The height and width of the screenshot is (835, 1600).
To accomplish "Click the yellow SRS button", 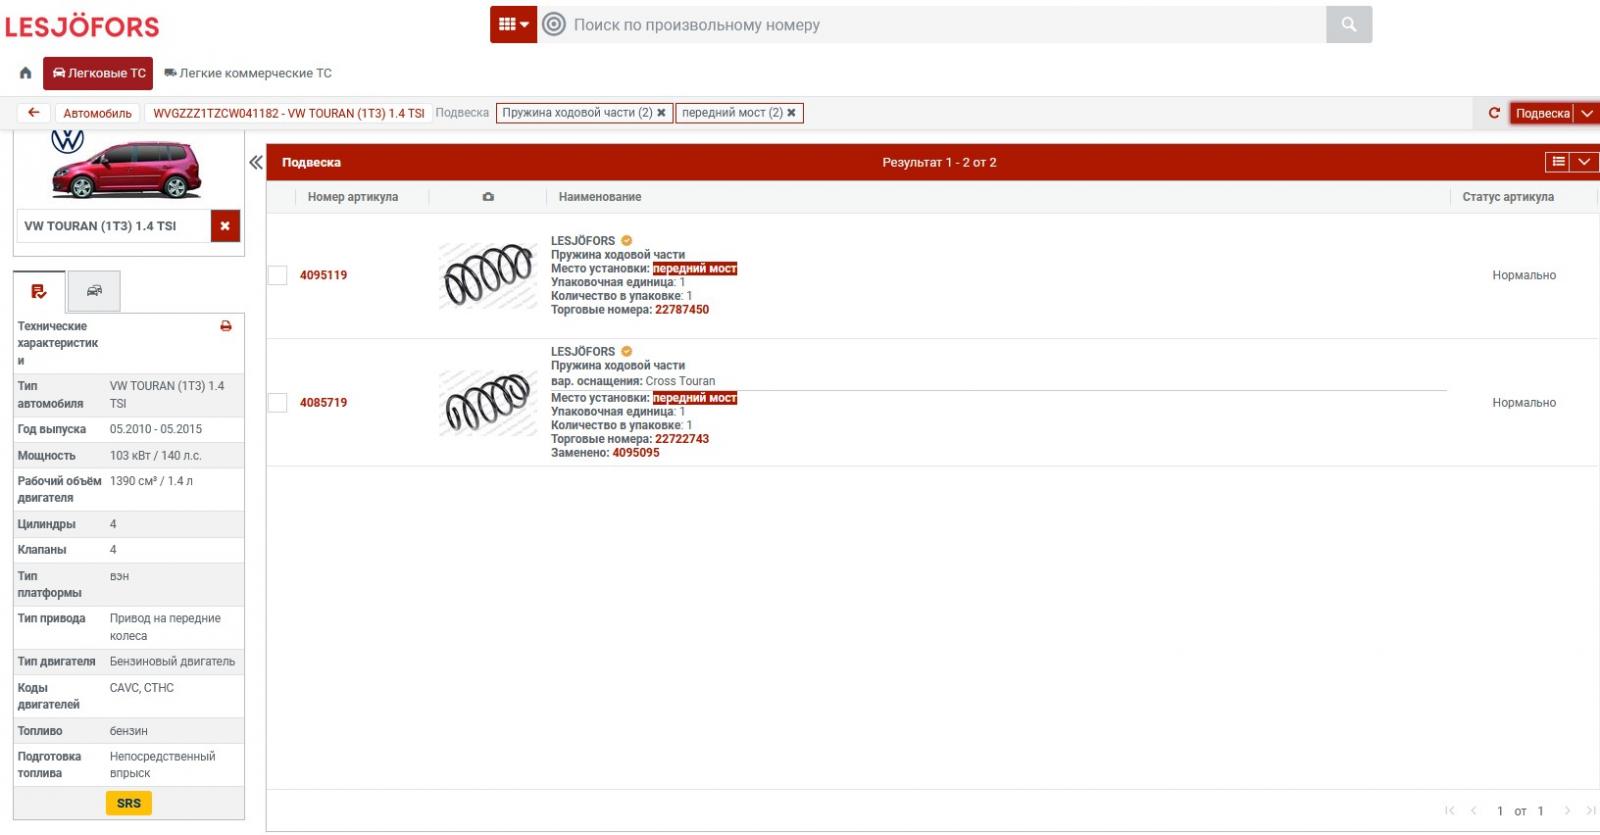I will [x=129, y=803].
